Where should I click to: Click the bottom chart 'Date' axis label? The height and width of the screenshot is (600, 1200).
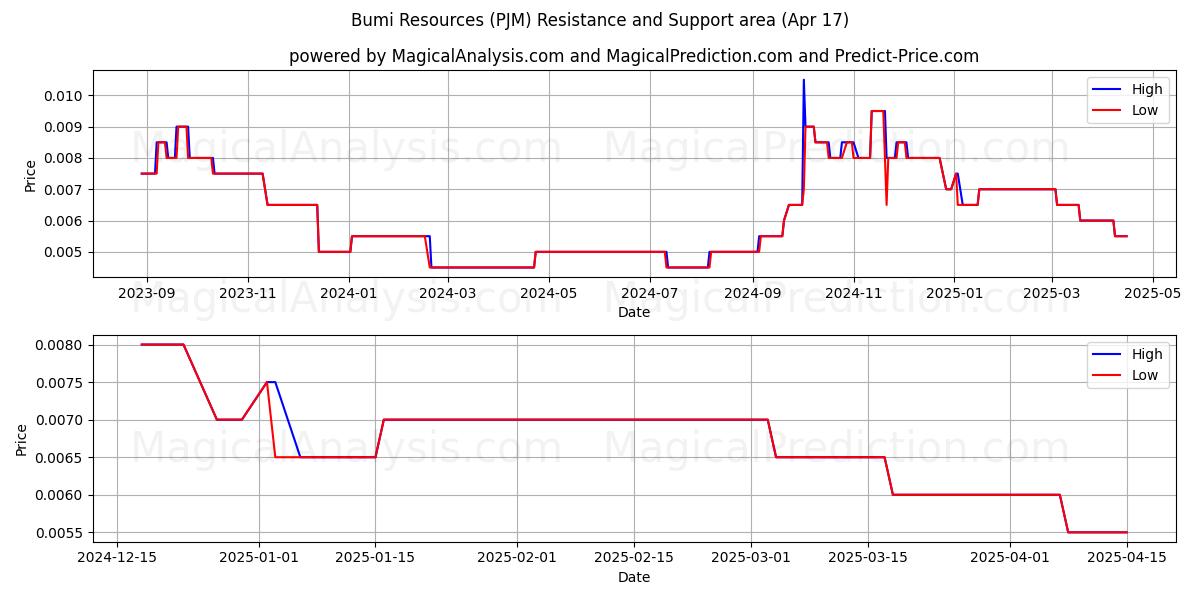[x=634, y=577]
